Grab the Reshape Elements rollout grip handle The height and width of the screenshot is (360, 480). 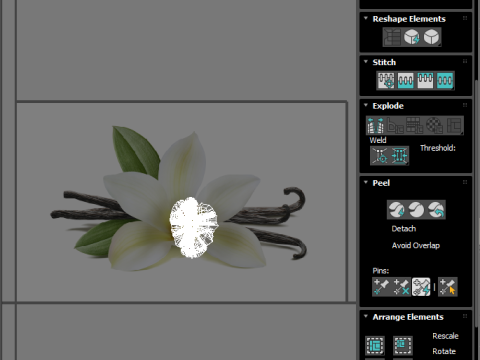click(x=465, y=18)
